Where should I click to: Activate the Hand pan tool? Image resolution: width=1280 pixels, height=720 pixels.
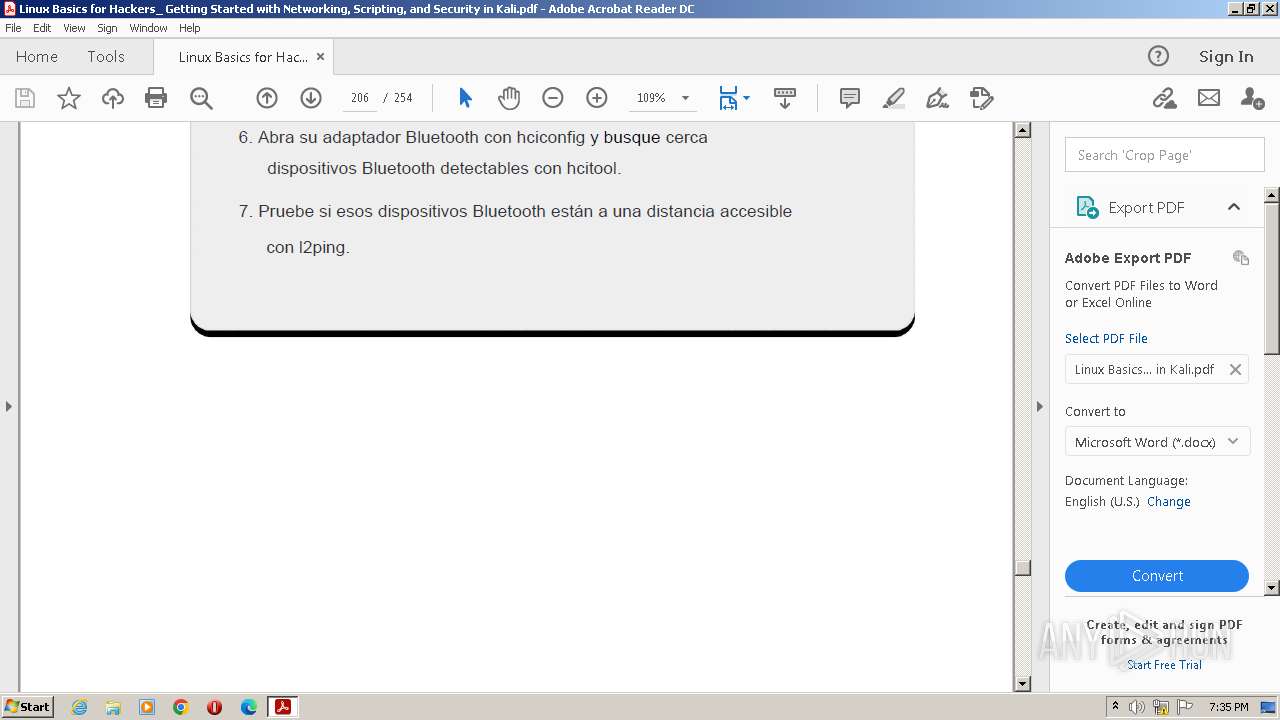[509, 98]
